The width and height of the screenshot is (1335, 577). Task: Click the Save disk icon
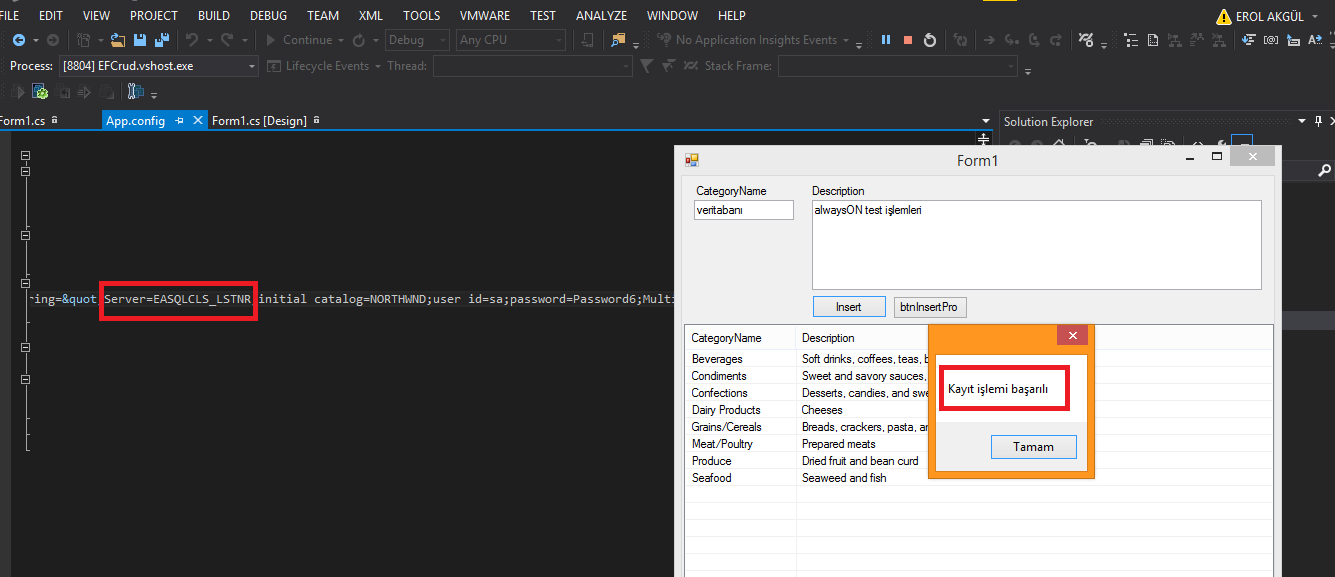point(139,40)
